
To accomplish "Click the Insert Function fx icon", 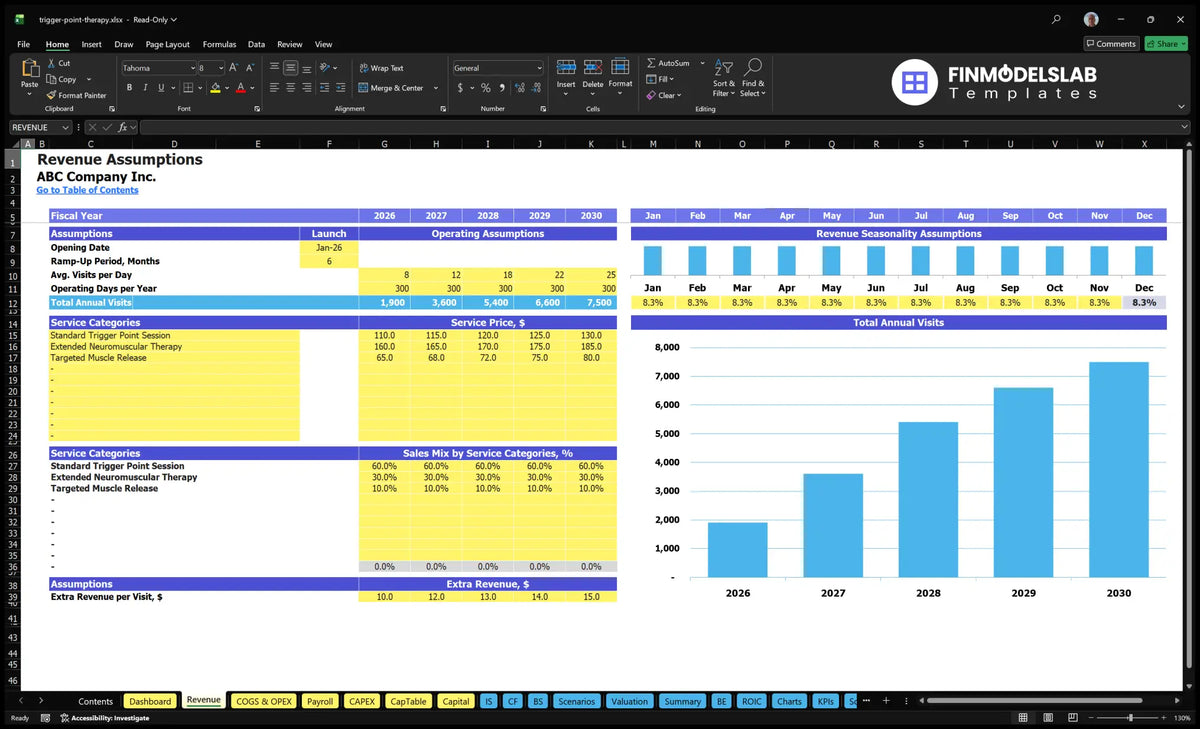I will 123,127.
